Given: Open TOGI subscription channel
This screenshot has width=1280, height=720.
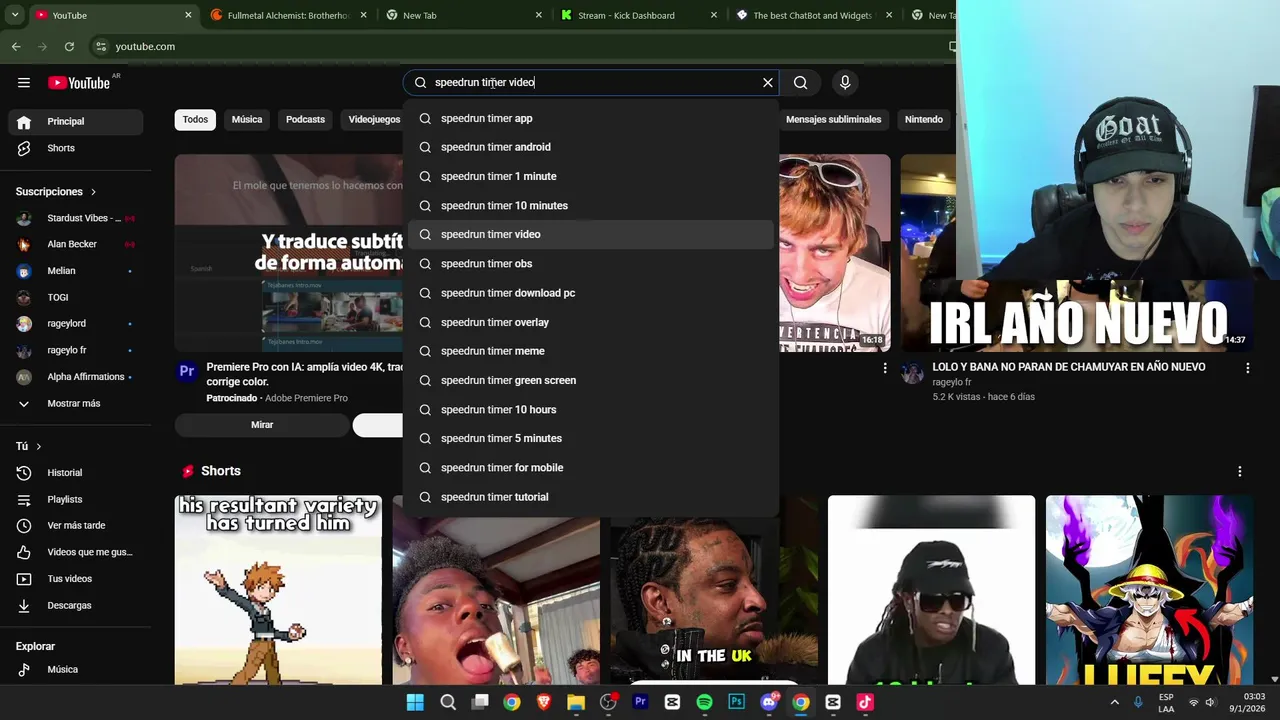Looking at the screenshot, I should point(76,297).
